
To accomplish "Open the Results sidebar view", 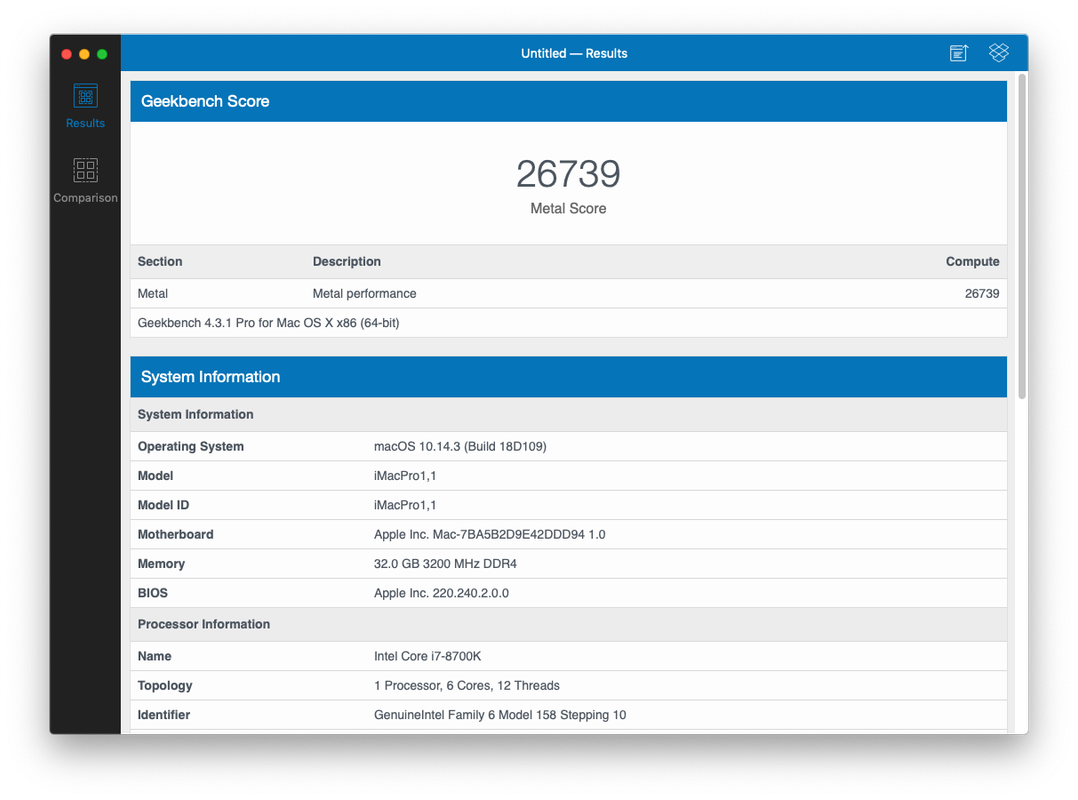I will [85, 106].
